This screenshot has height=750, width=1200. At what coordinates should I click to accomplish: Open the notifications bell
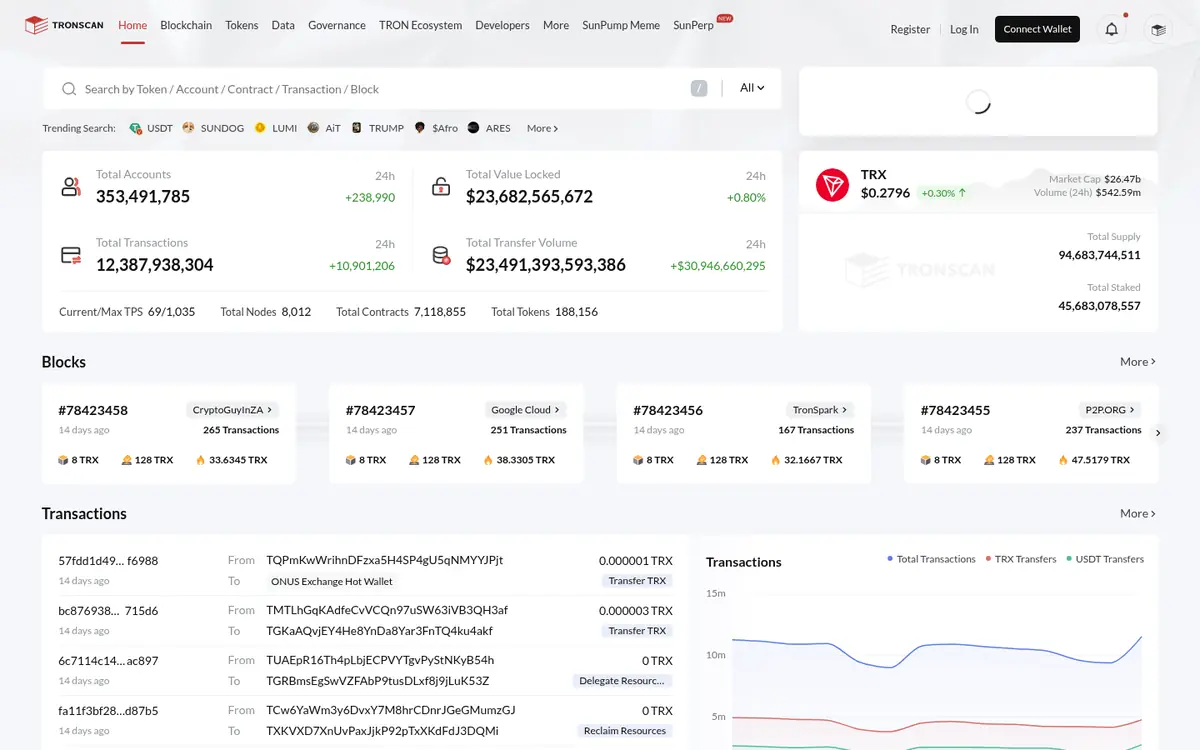point(1112,29)
